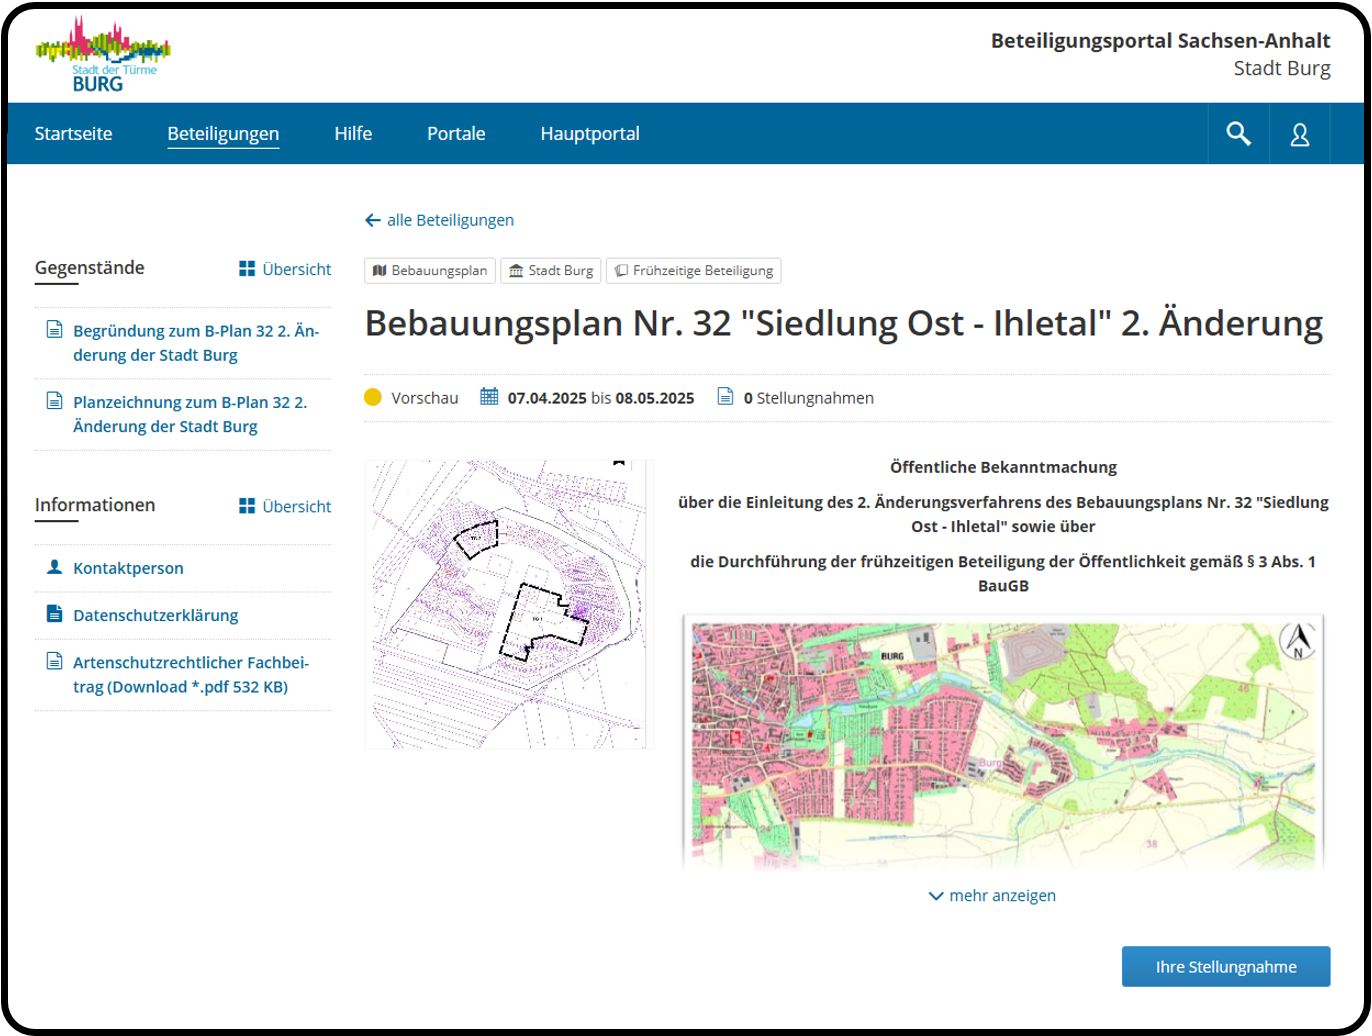This screenshot has width=1372, height=1036.
Task: Click the Stadt Burg tag
Action: click(x=551, y=271)
